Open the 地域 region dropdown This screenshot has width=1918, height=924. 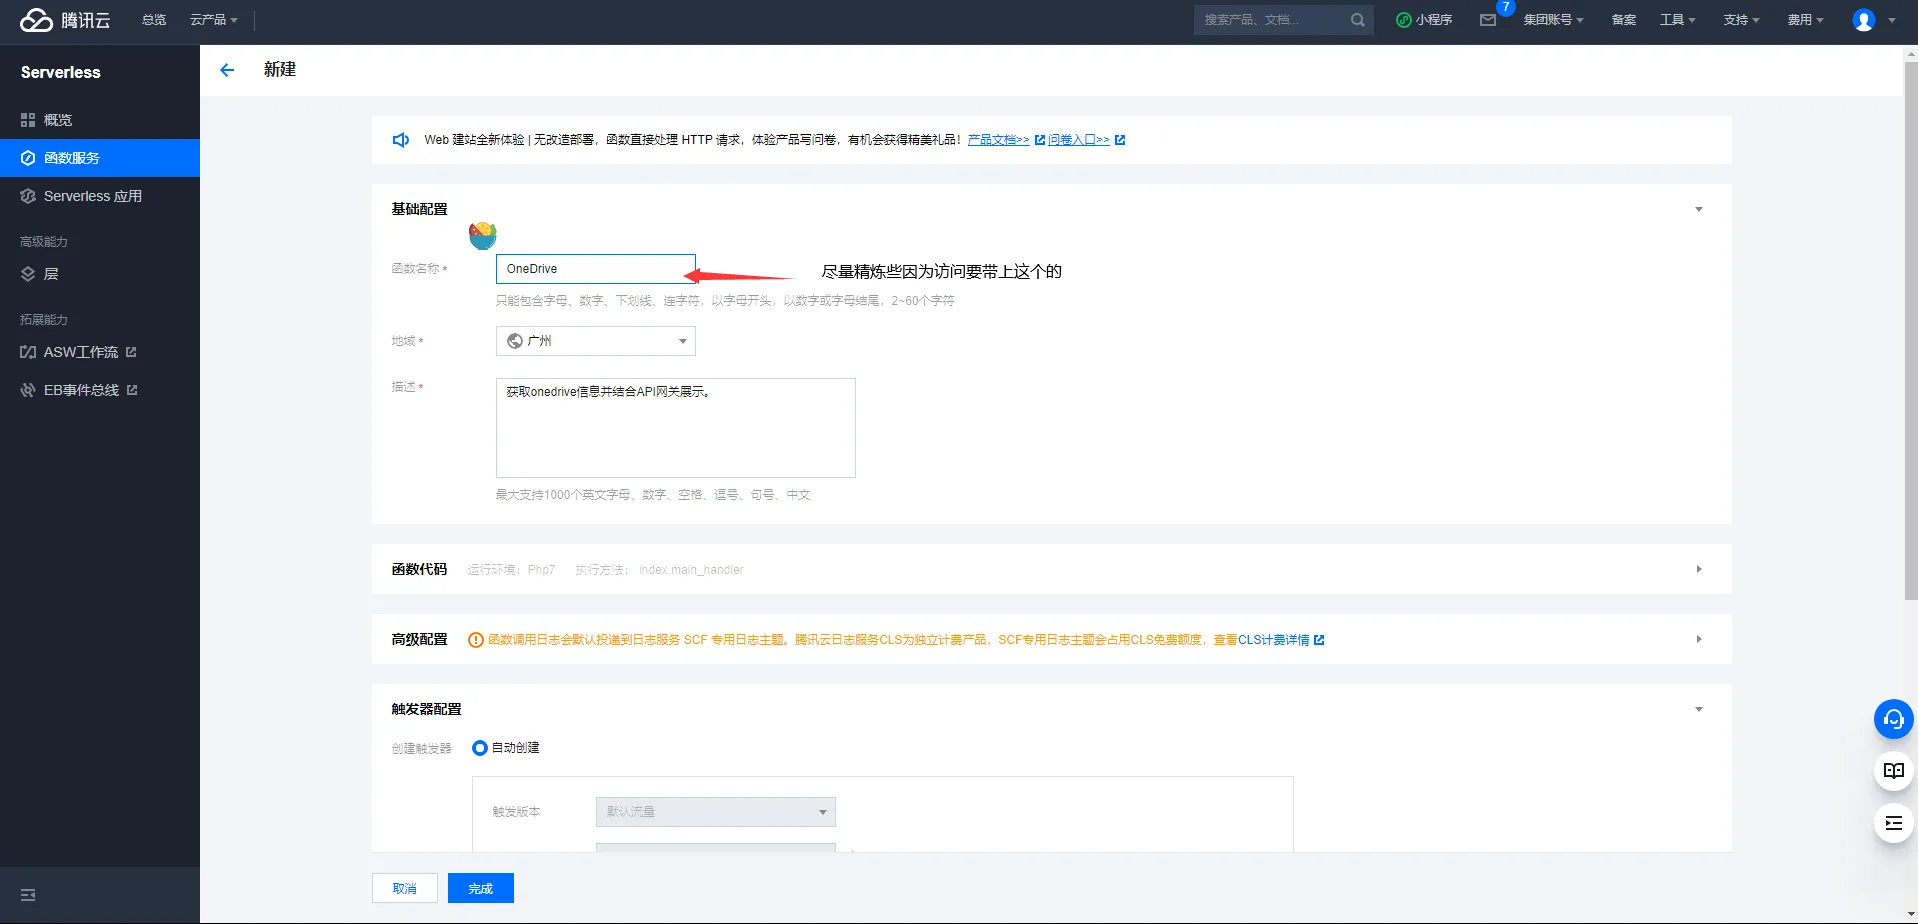point(596,341)
